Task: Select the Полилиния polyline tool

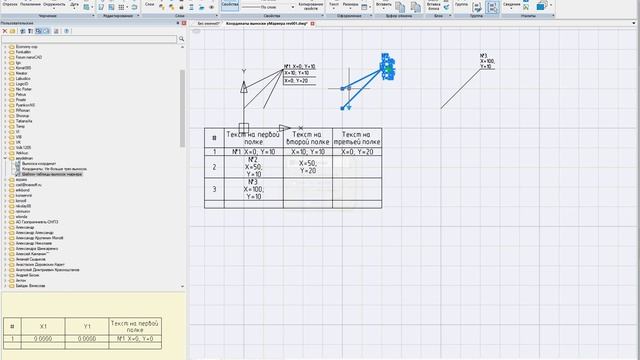Action: tap(31, 4)
